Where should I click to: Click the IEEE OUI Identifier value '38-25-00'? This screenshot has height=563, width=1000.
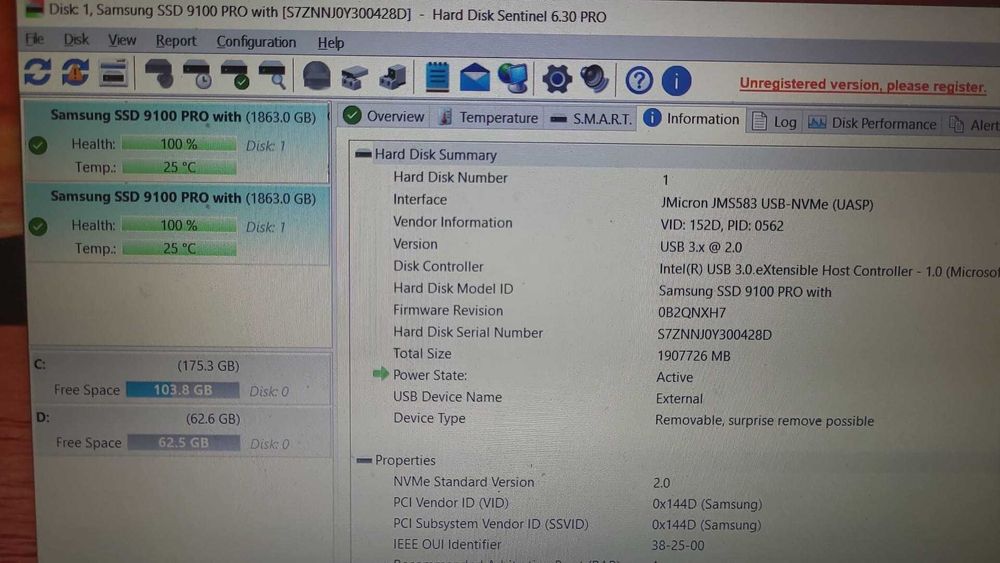tap(678, 545)
